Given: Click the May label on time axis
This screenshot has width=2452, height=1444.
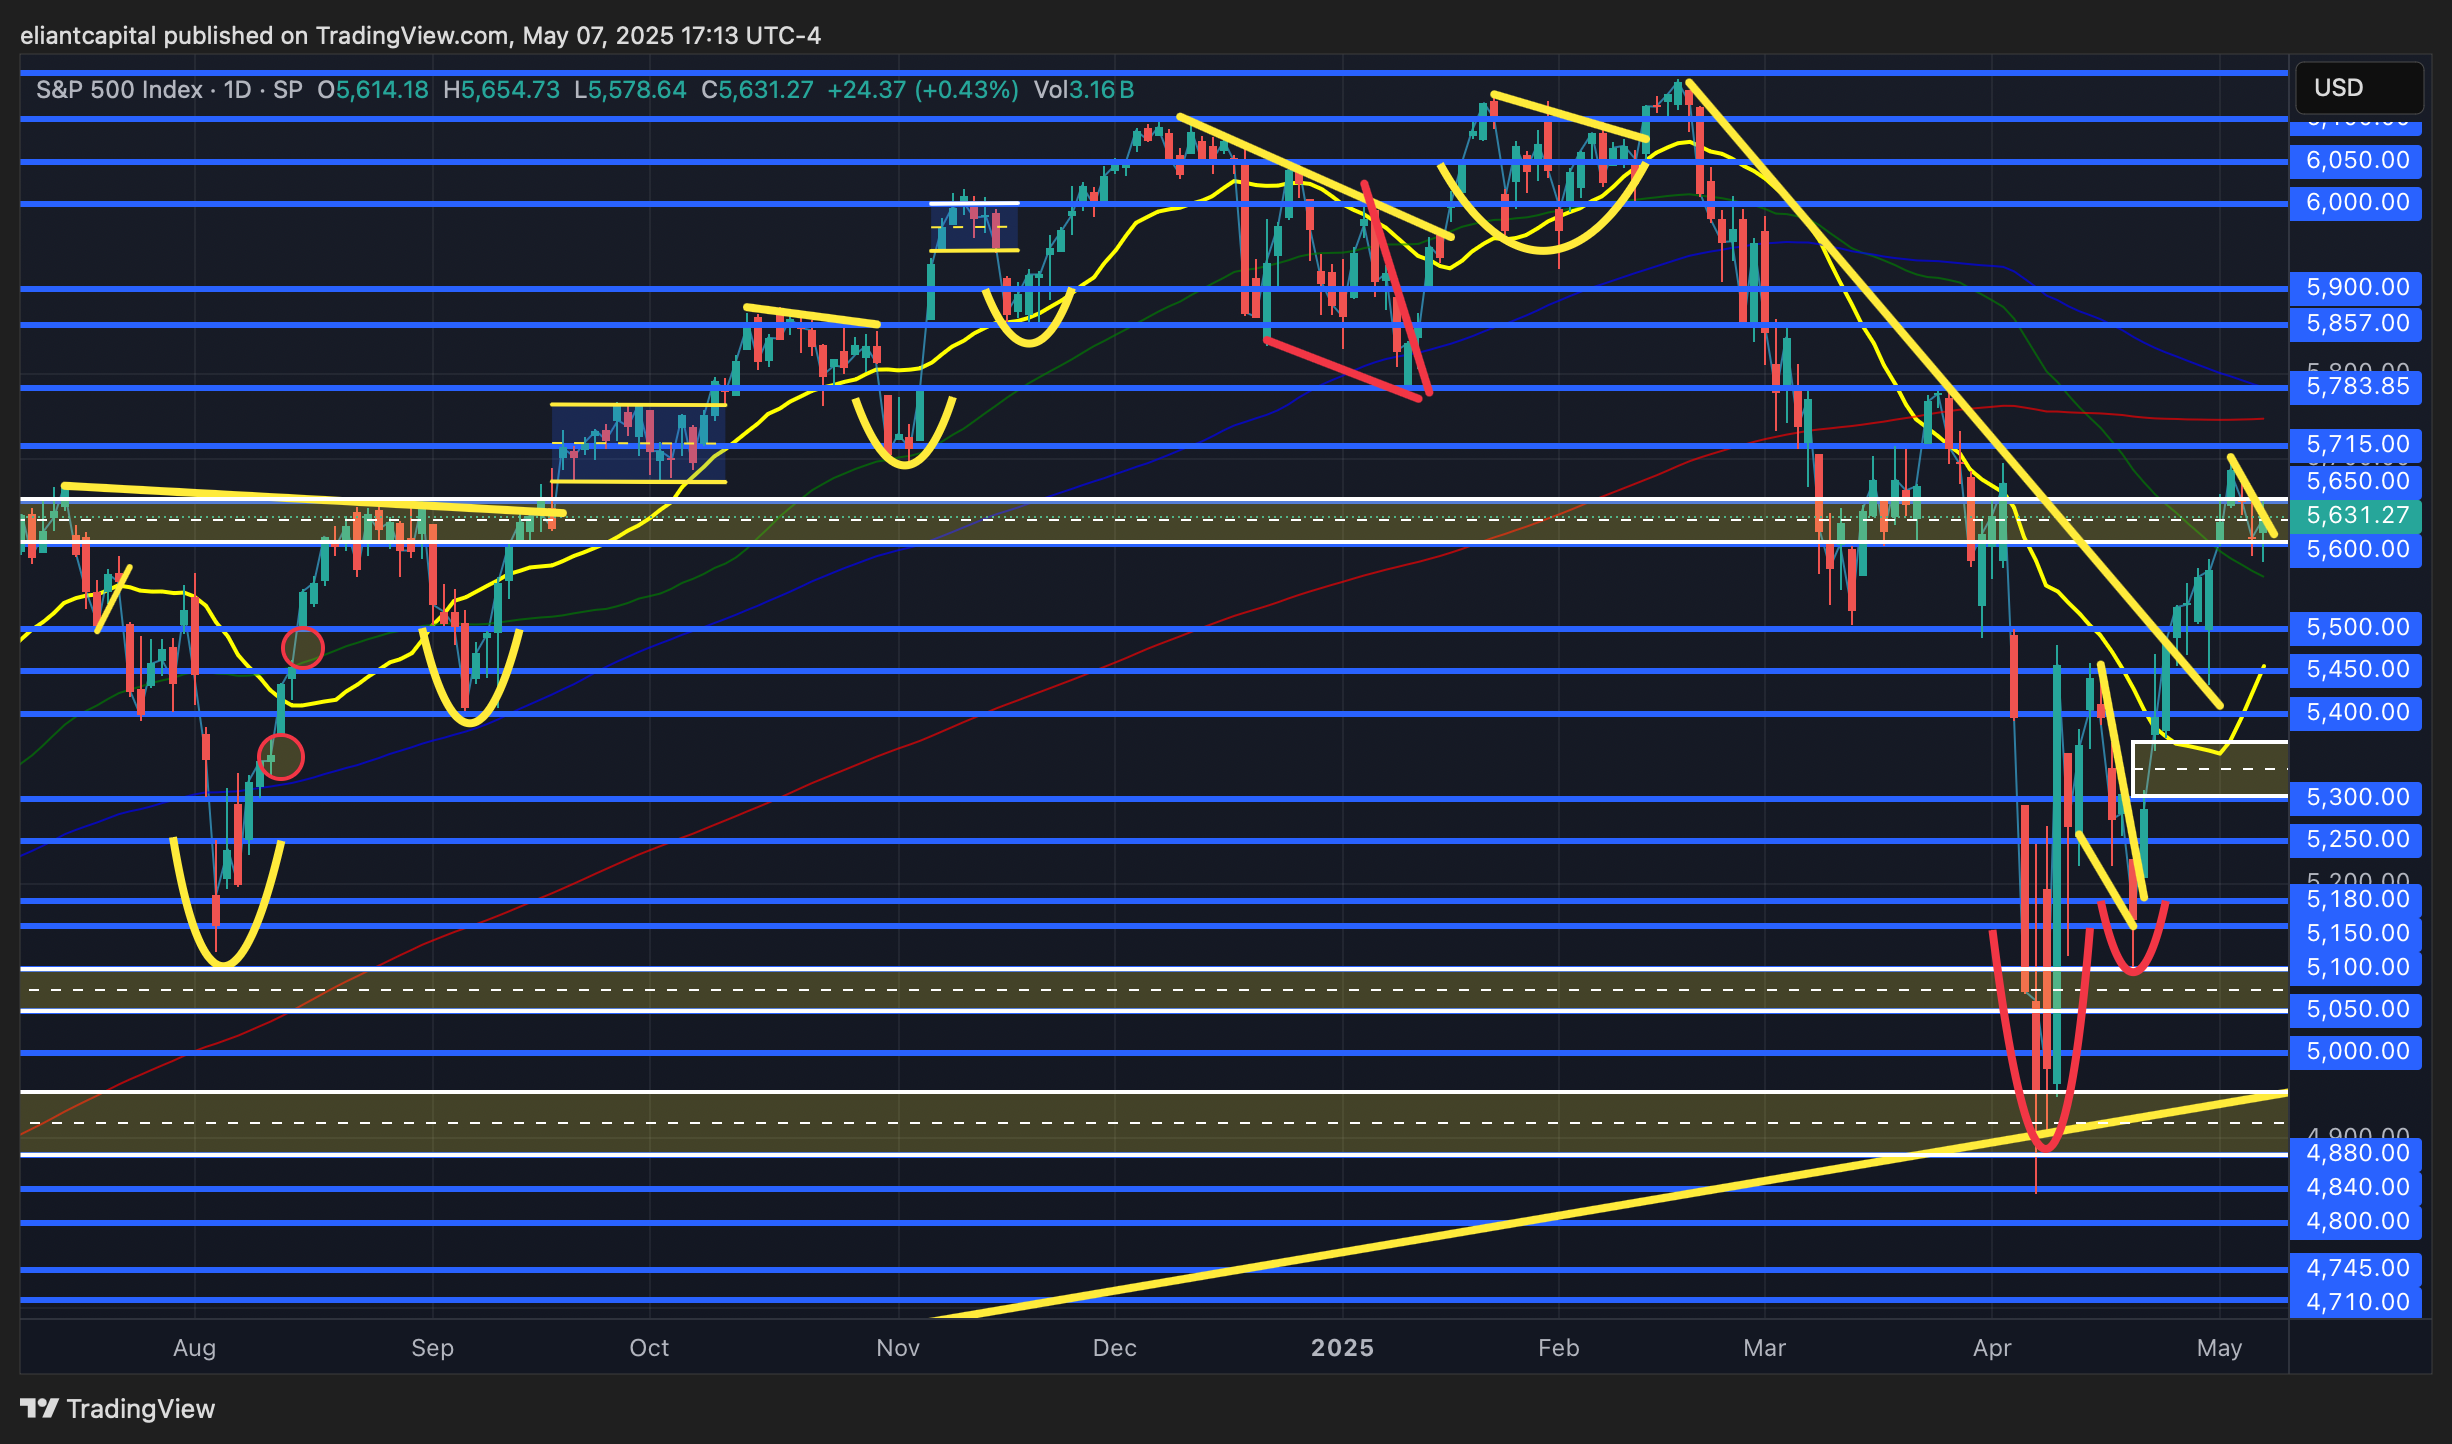Looking at the screenshot, I should click(2219, 1348).
